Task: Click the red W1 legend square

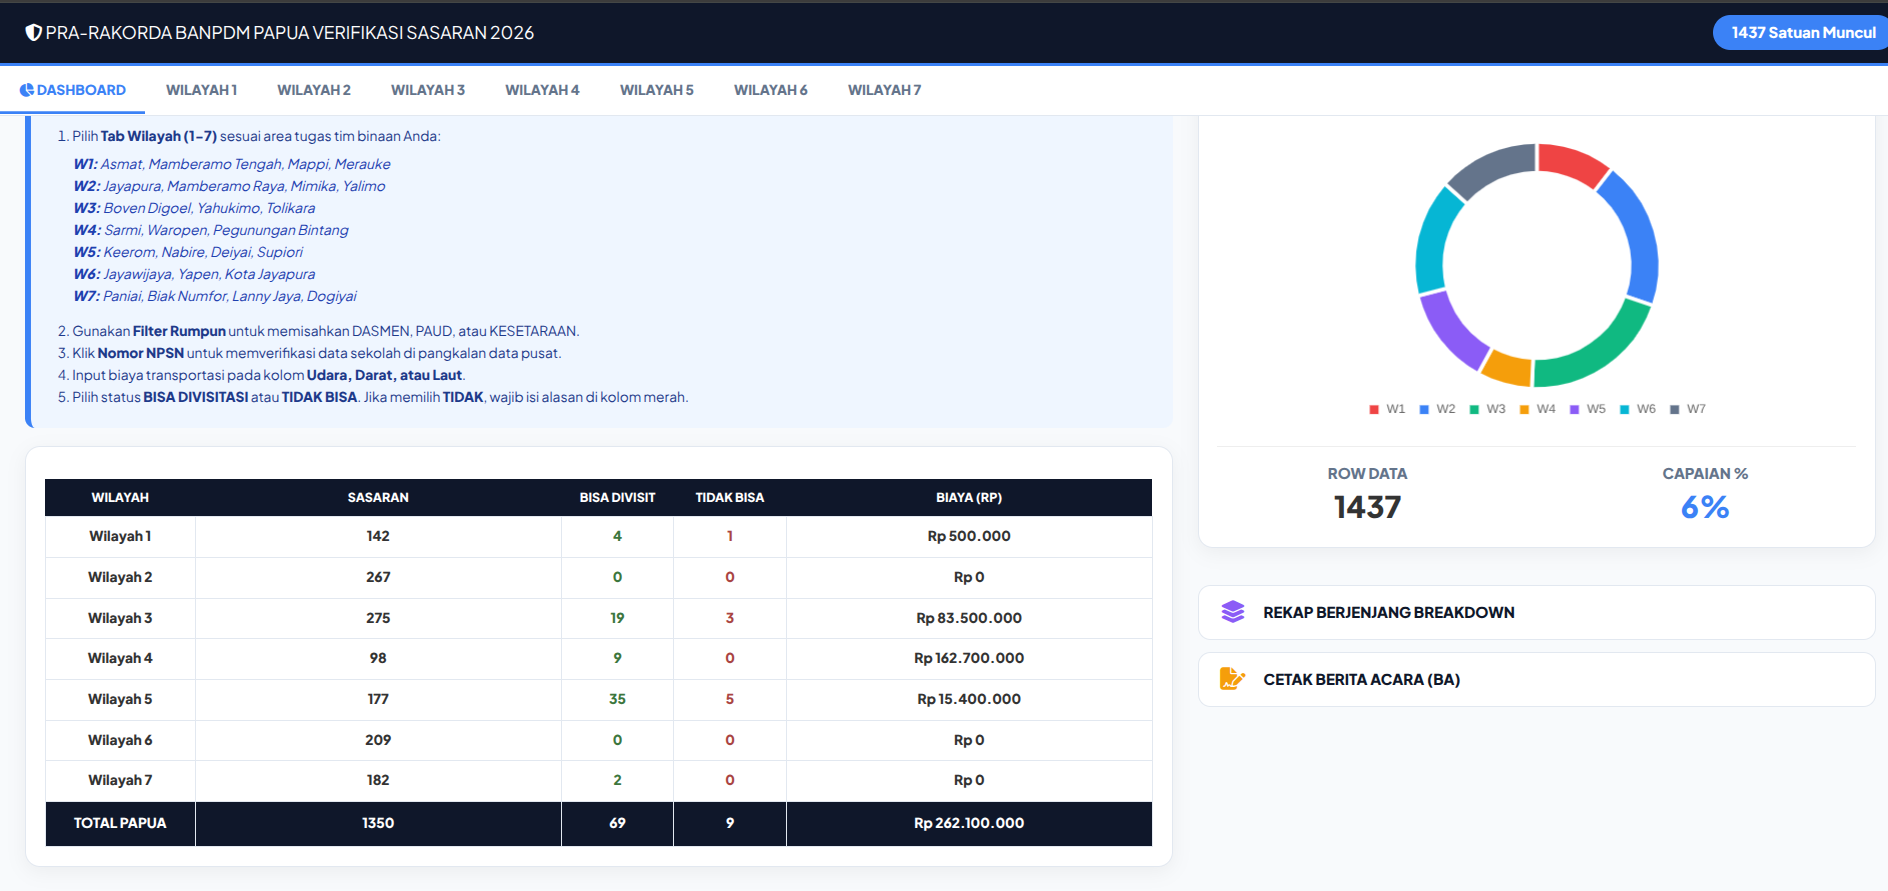Action: [1374, 409]
